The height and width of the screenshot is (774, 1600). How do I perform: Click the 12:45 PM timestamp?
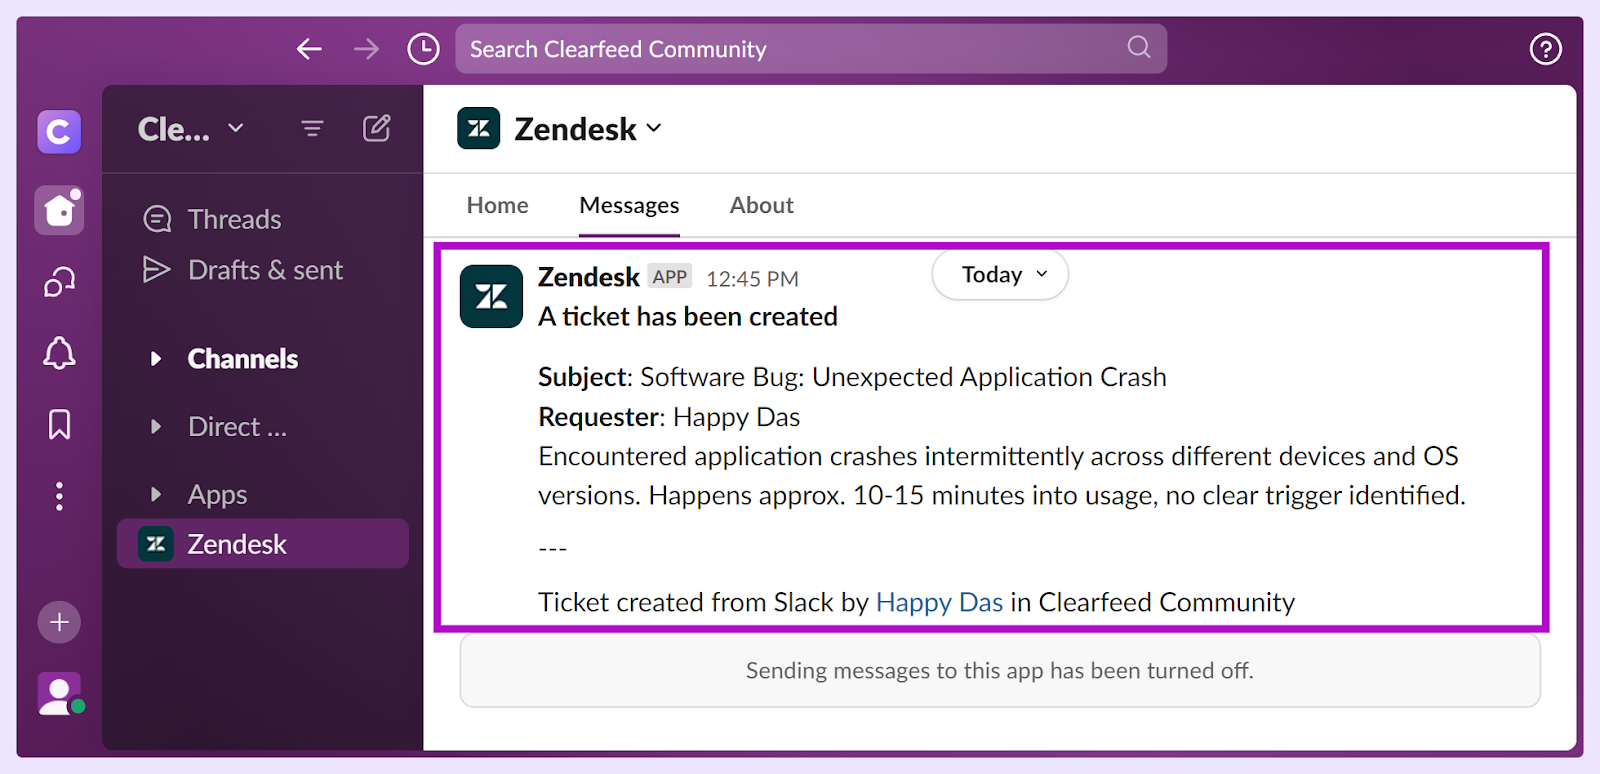tap(752, 279)
